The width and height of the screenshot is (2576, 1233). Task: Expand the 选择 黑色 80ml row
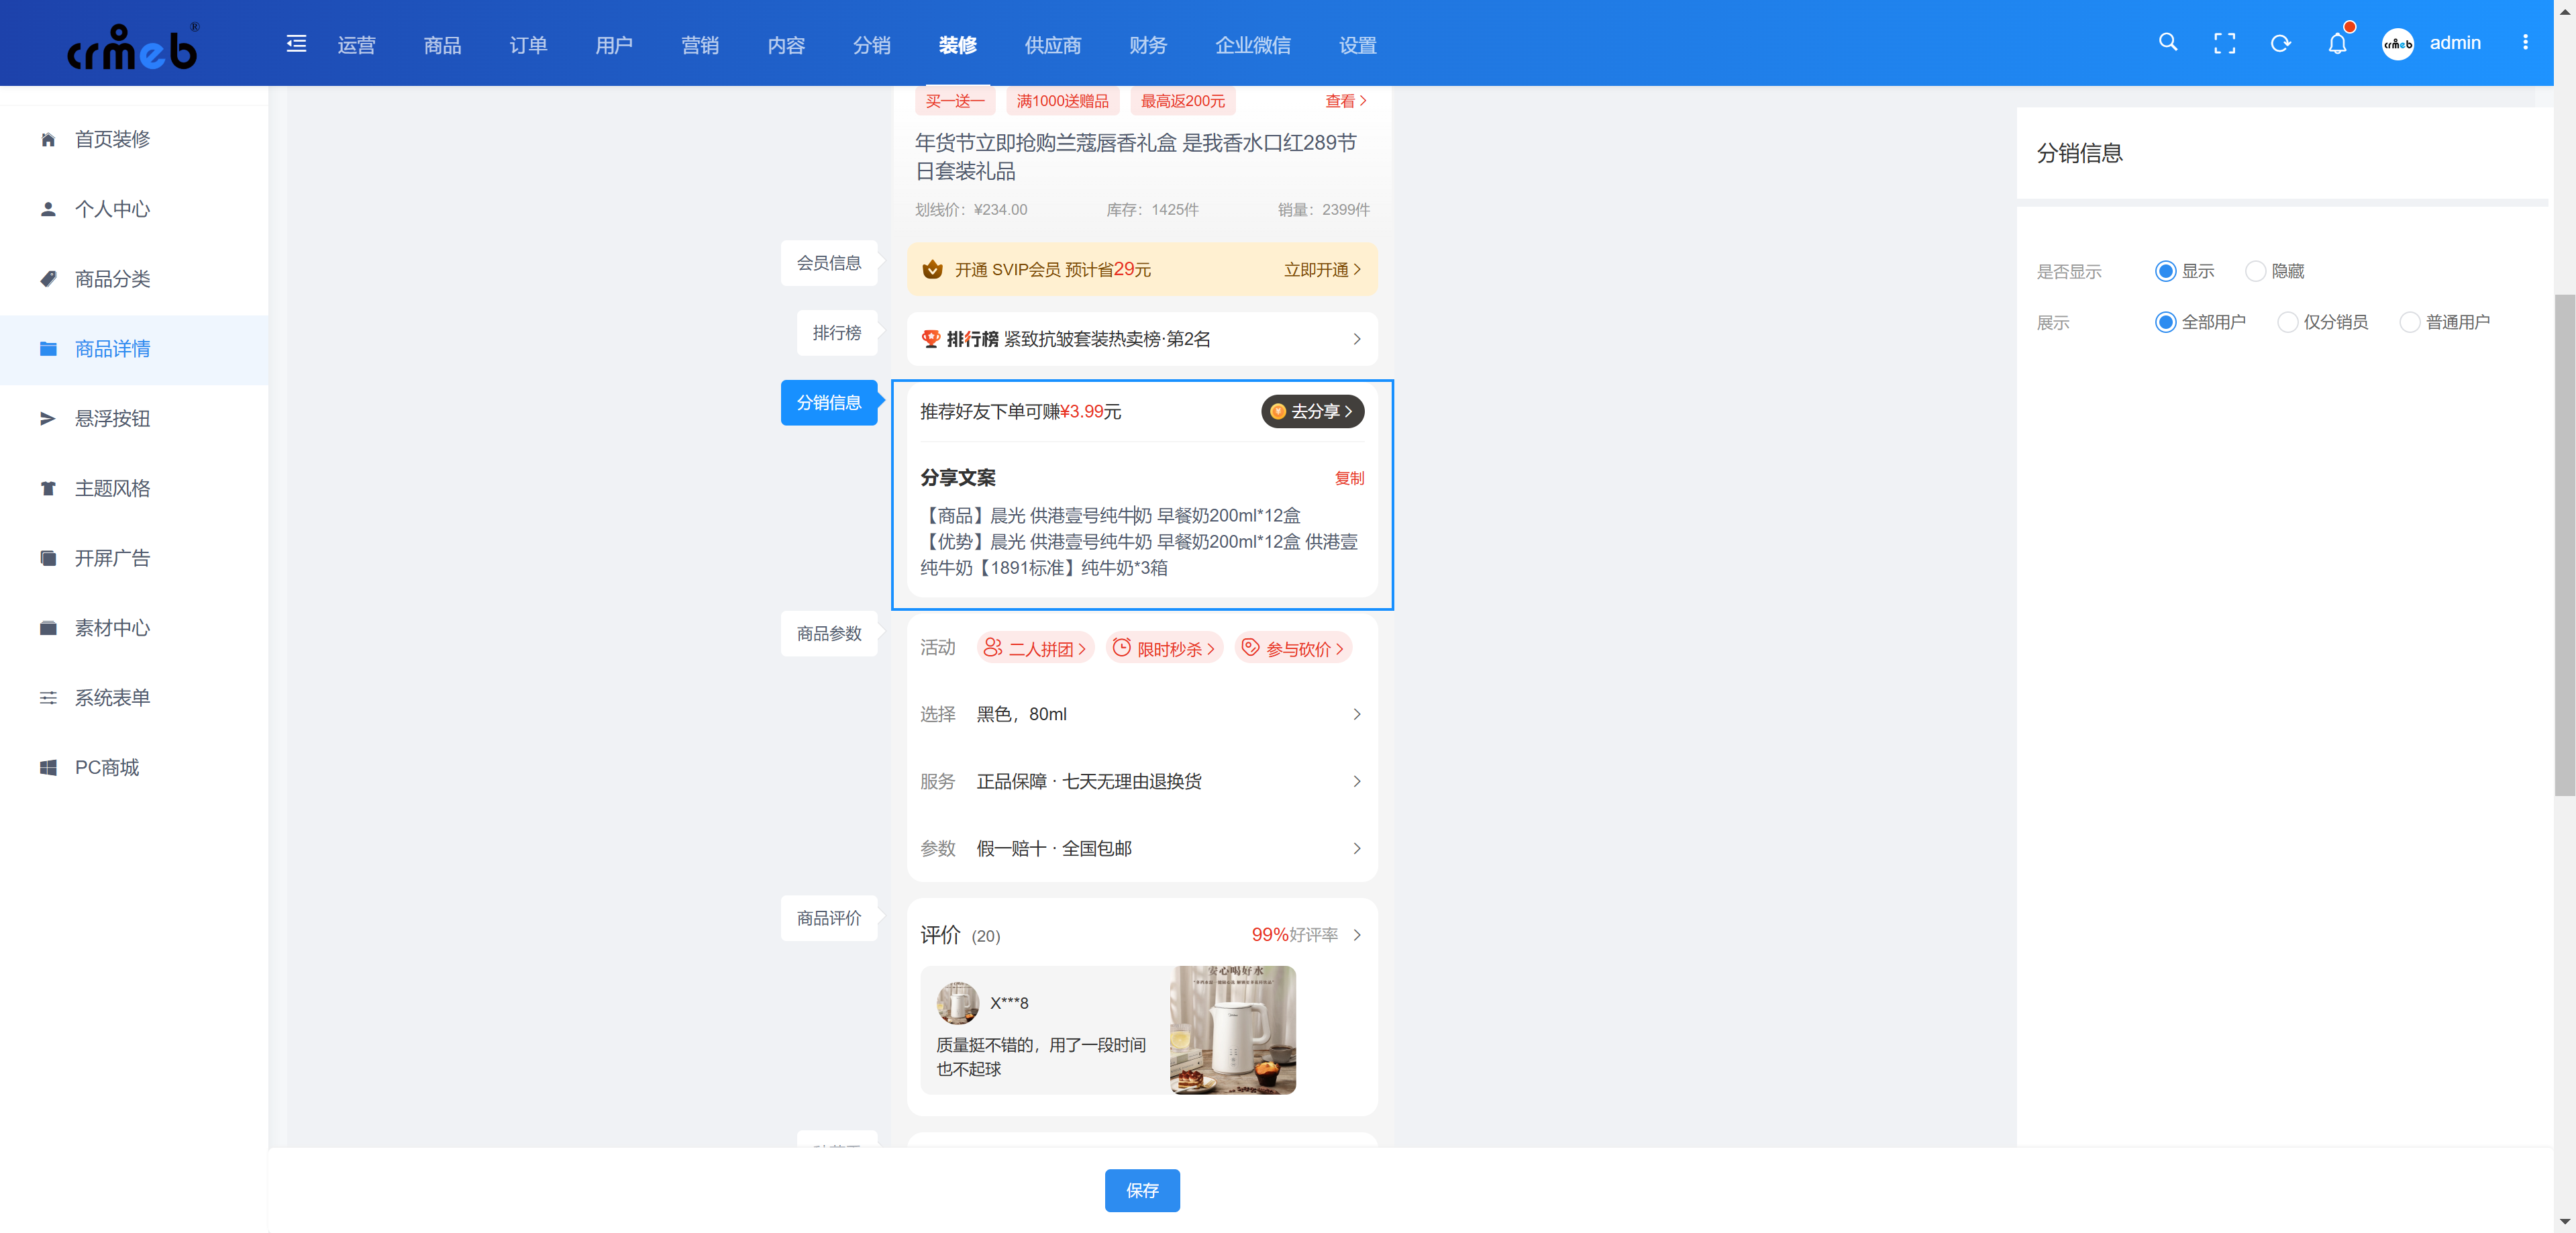coord(1356,714)
